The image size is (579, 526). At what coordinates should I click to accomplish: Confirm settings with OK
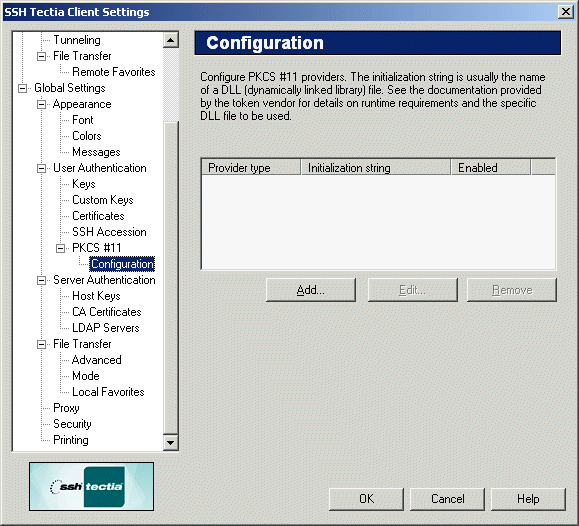tap(366, 499)
